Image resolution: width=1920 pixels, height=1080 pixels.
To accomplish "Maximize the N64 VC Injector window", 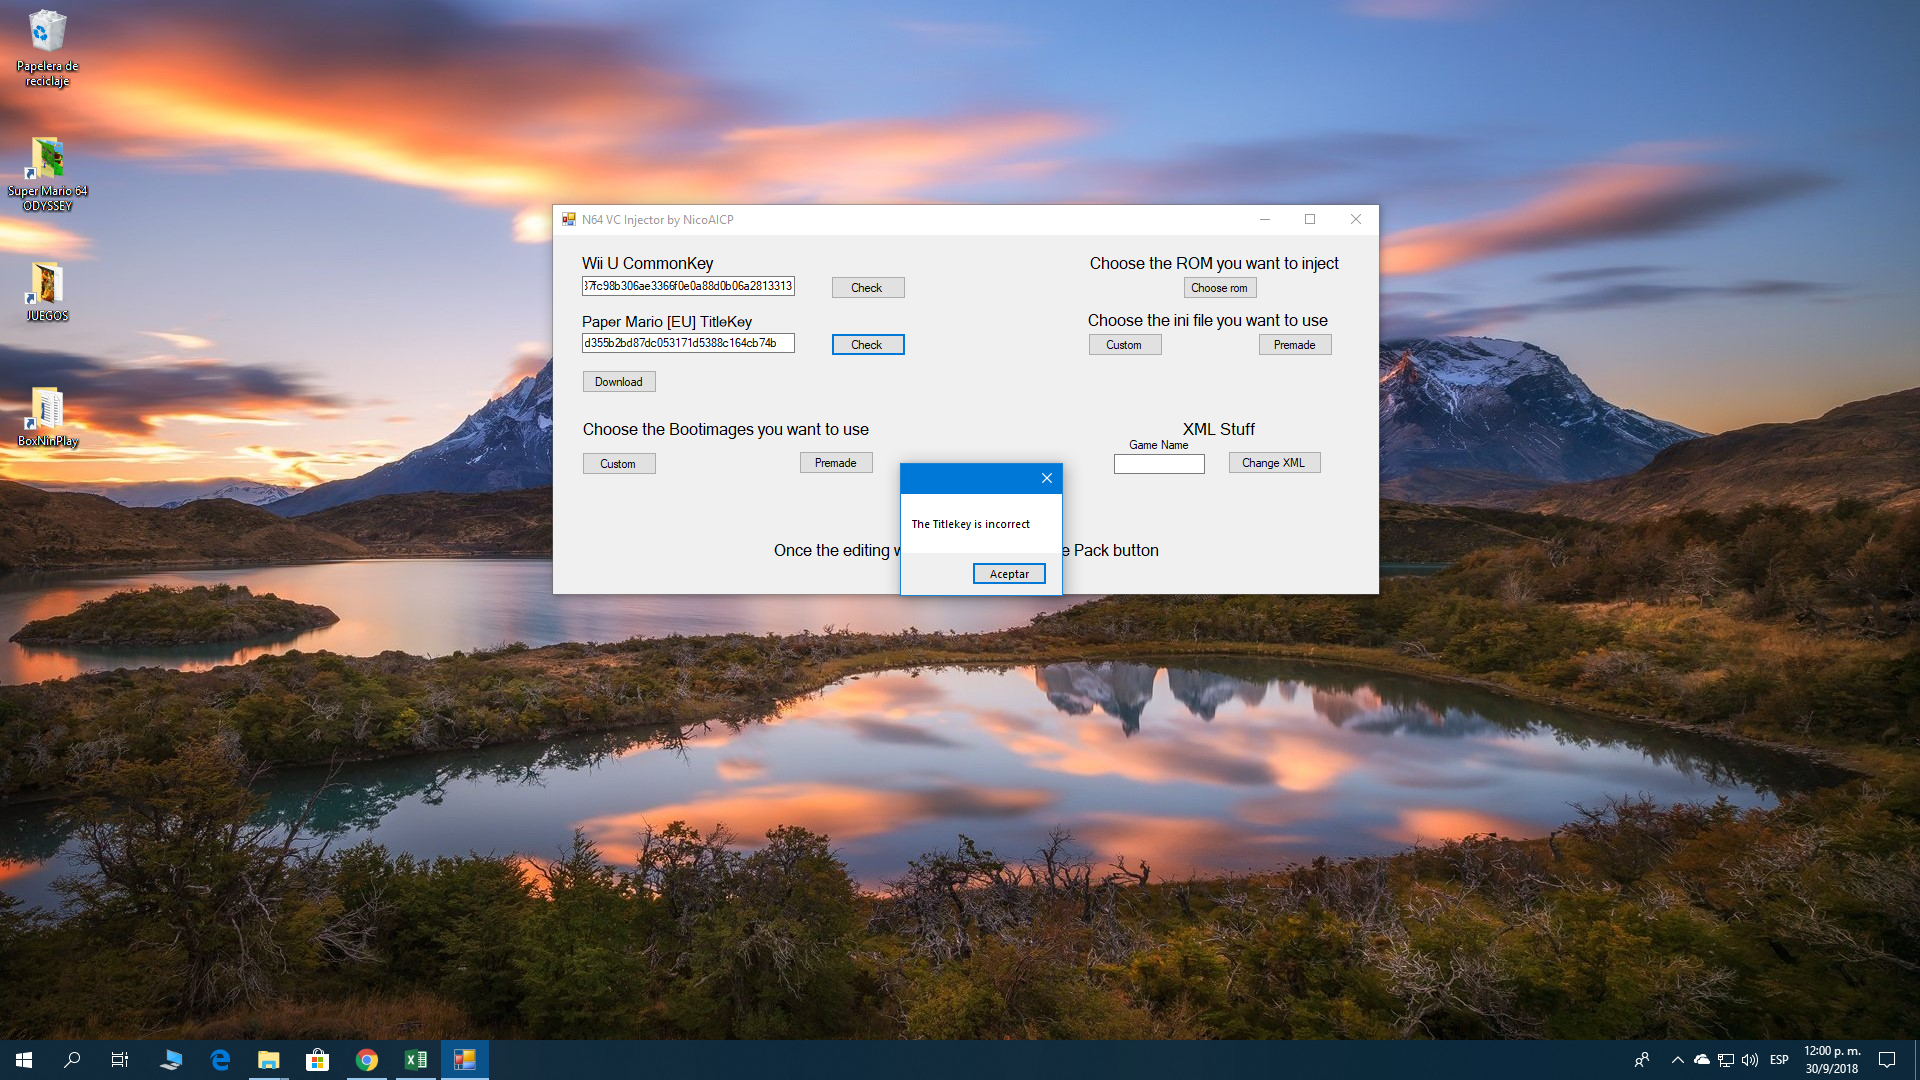I will (1310, 220).
